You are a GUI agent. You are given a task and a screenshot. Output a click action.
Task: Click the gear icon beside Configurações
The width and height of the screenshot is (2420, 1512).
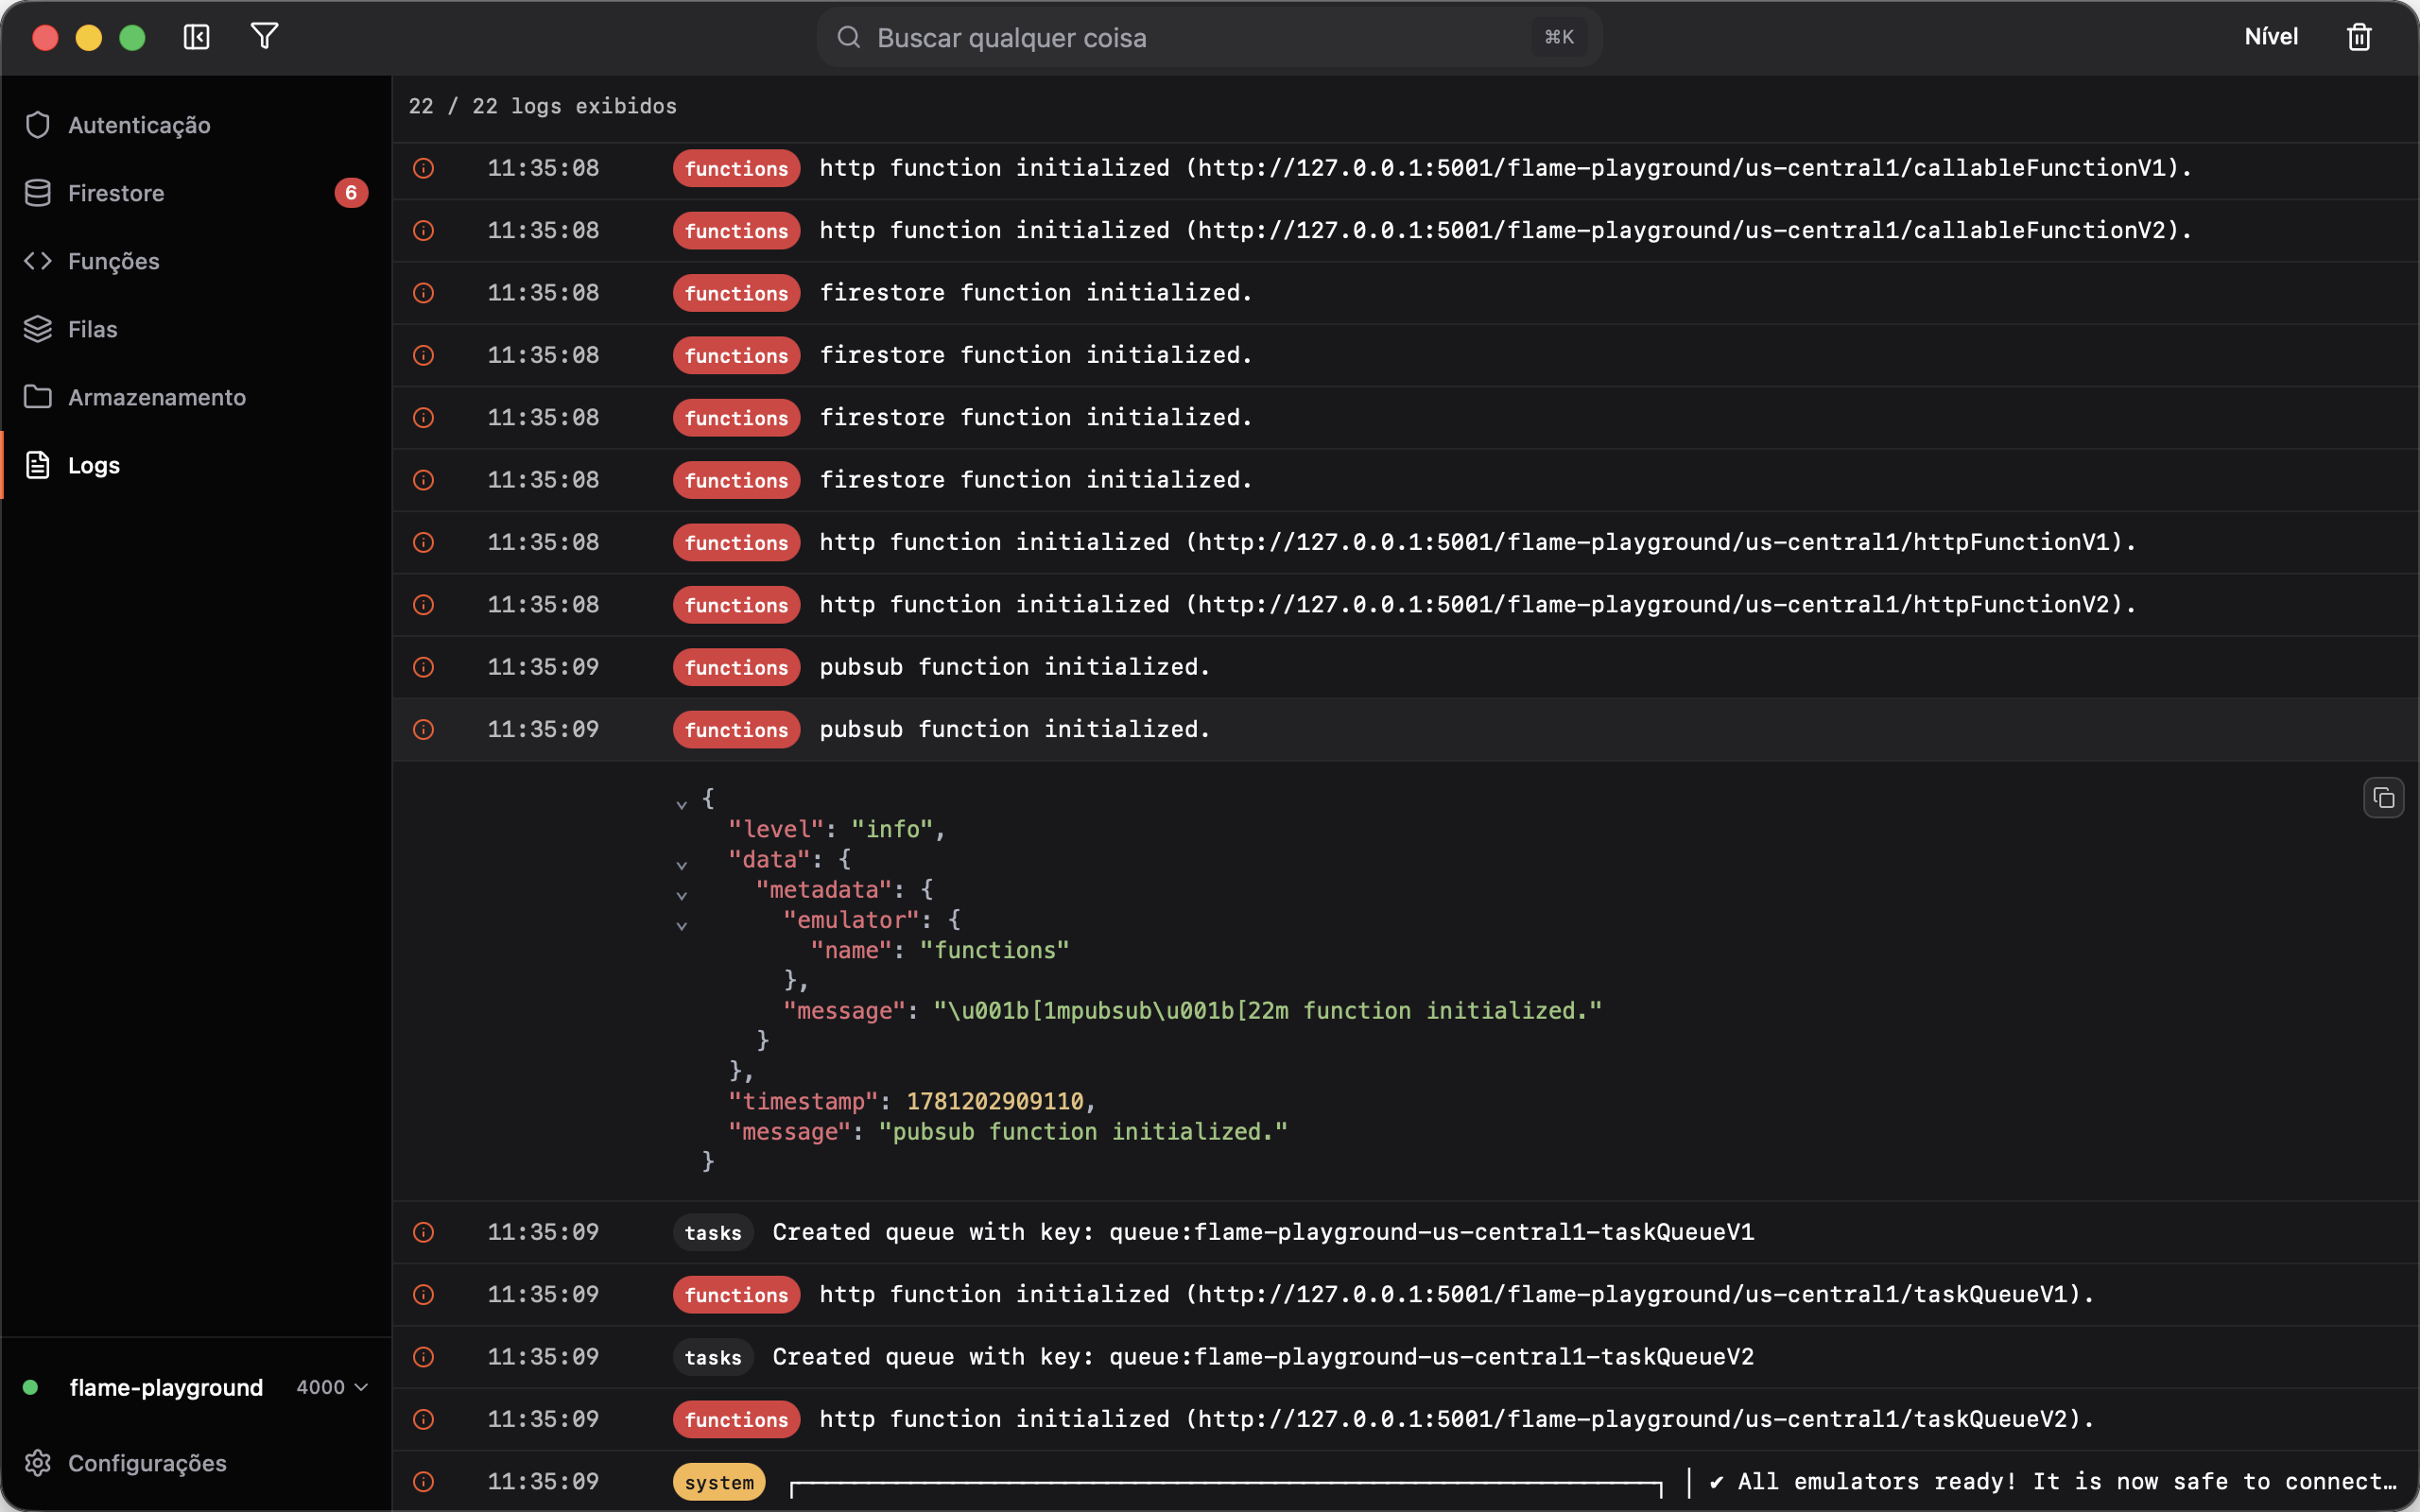point(38,1463)
